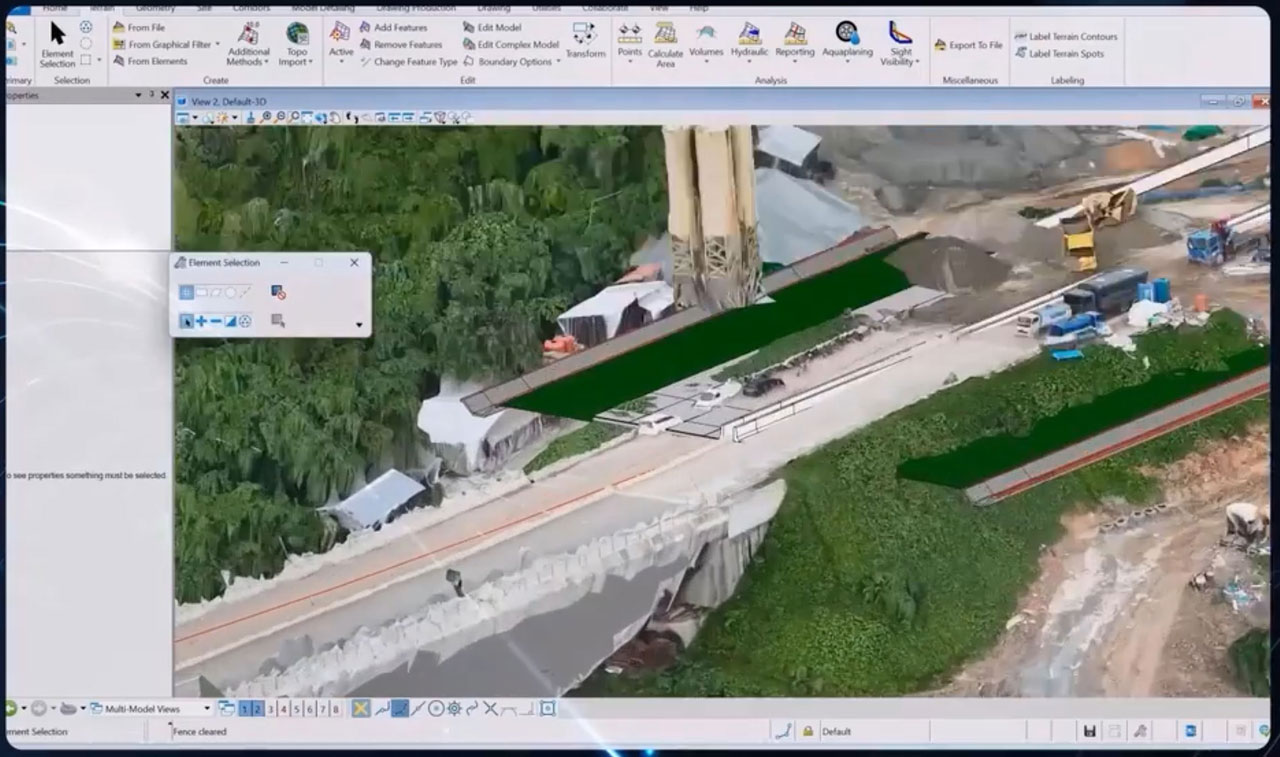The width and height of the screenshot is (1280, 757).
Task: Expand the Multi-Model Views dropdown
Action: (208, 709)
